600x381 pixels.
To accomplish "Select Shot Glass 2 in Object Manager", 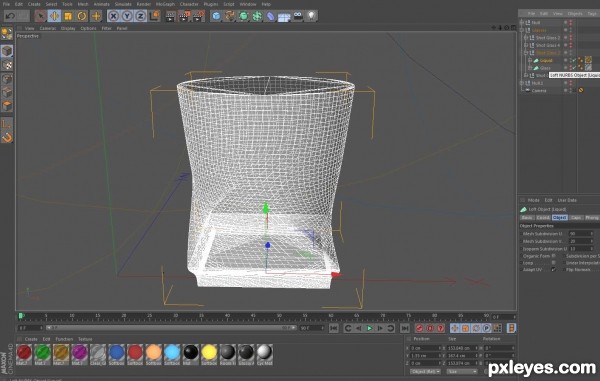I will 548,38.
